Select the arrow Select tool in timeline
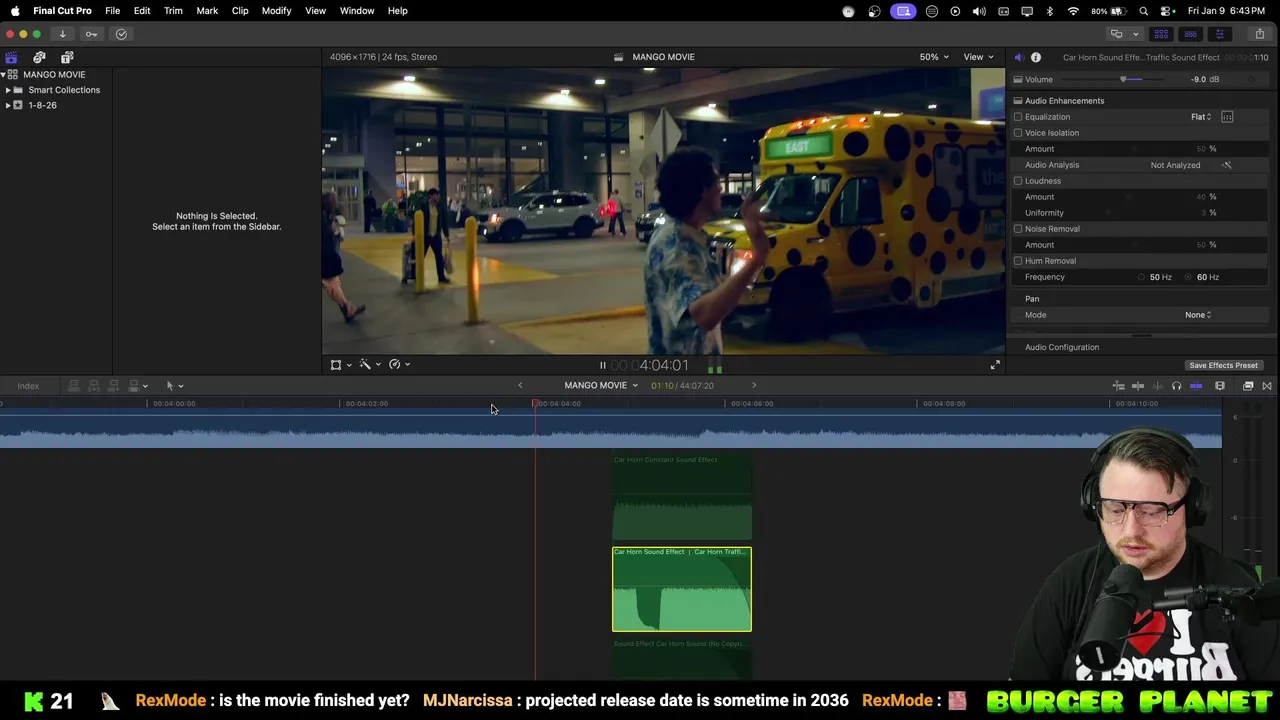The width and height of the screenshot is (1280, 720). pyautogui.click(x=170, y=386)
